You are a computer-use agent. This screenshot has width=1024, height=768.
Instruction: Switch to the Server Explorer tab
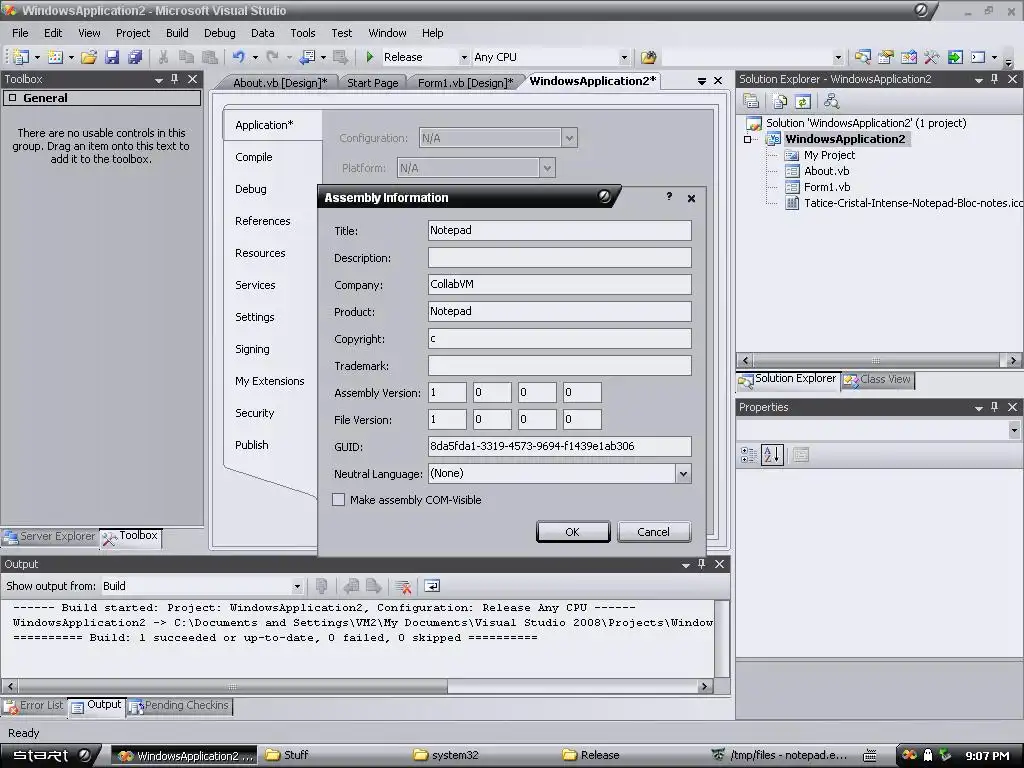click(x=50, y=537)
